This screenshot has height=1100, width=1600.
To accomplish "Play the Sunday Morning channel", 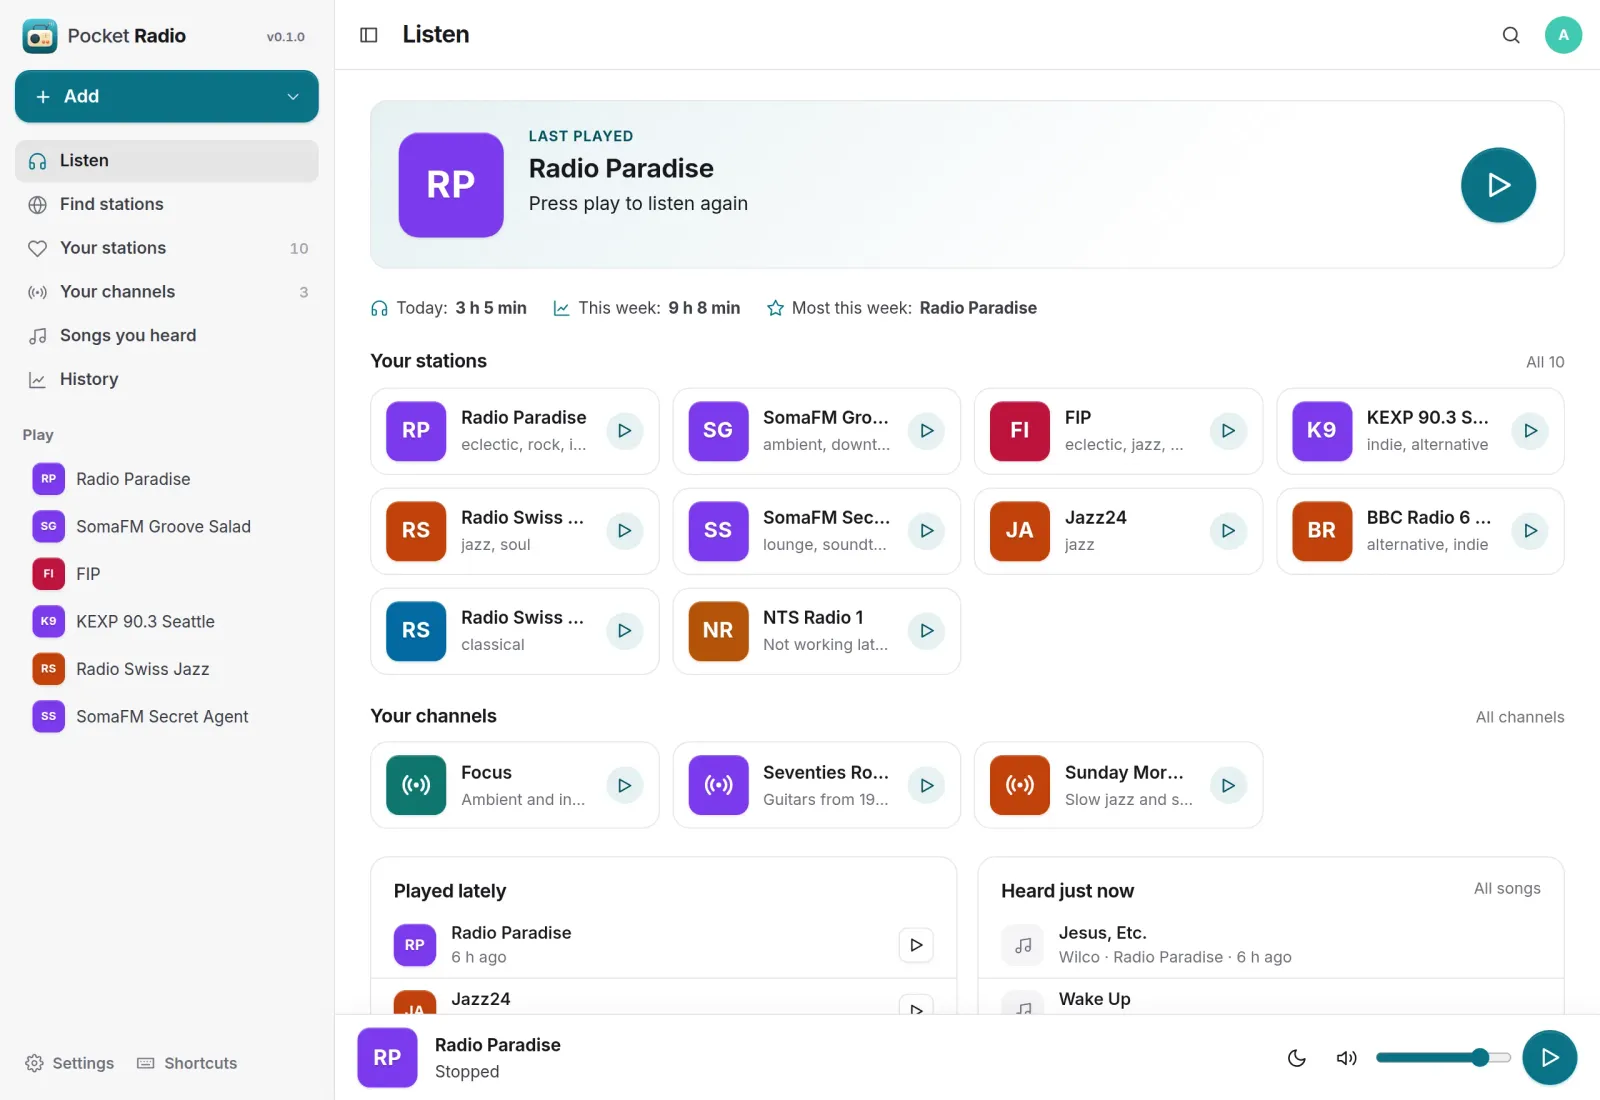I will pyautogui.click(x=1228, y=786).
